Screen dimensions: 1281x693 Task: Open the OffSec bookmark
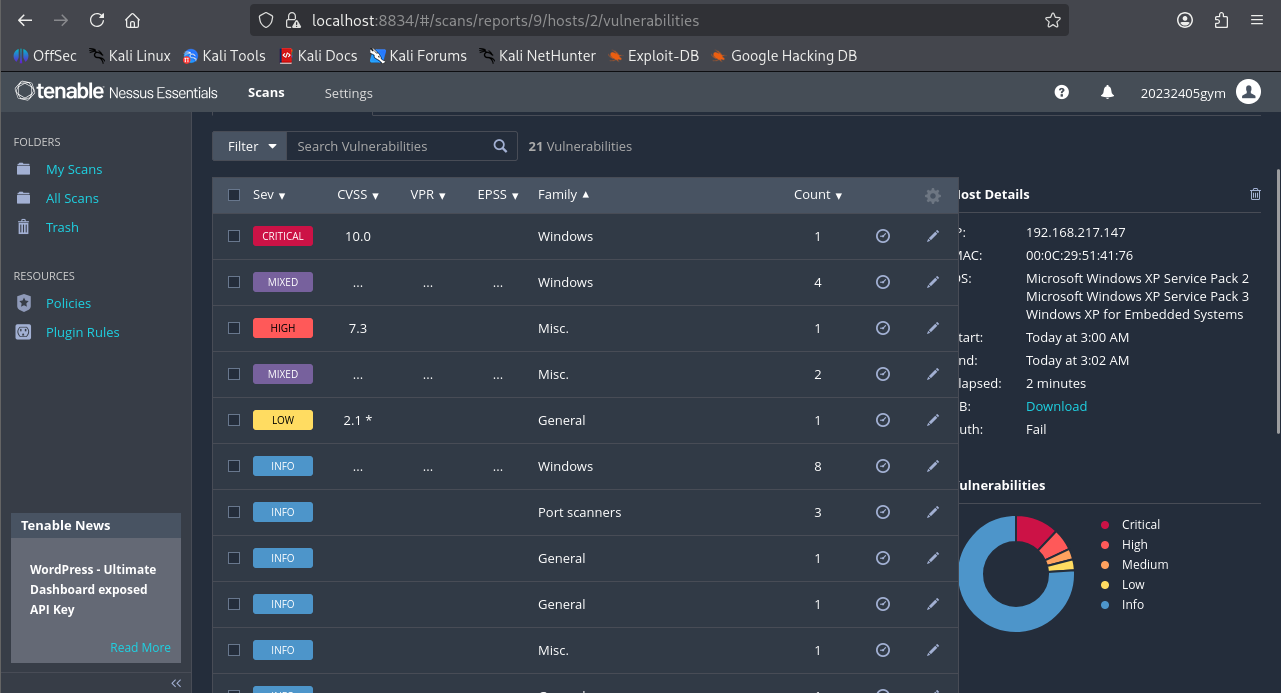click(45, 56)
